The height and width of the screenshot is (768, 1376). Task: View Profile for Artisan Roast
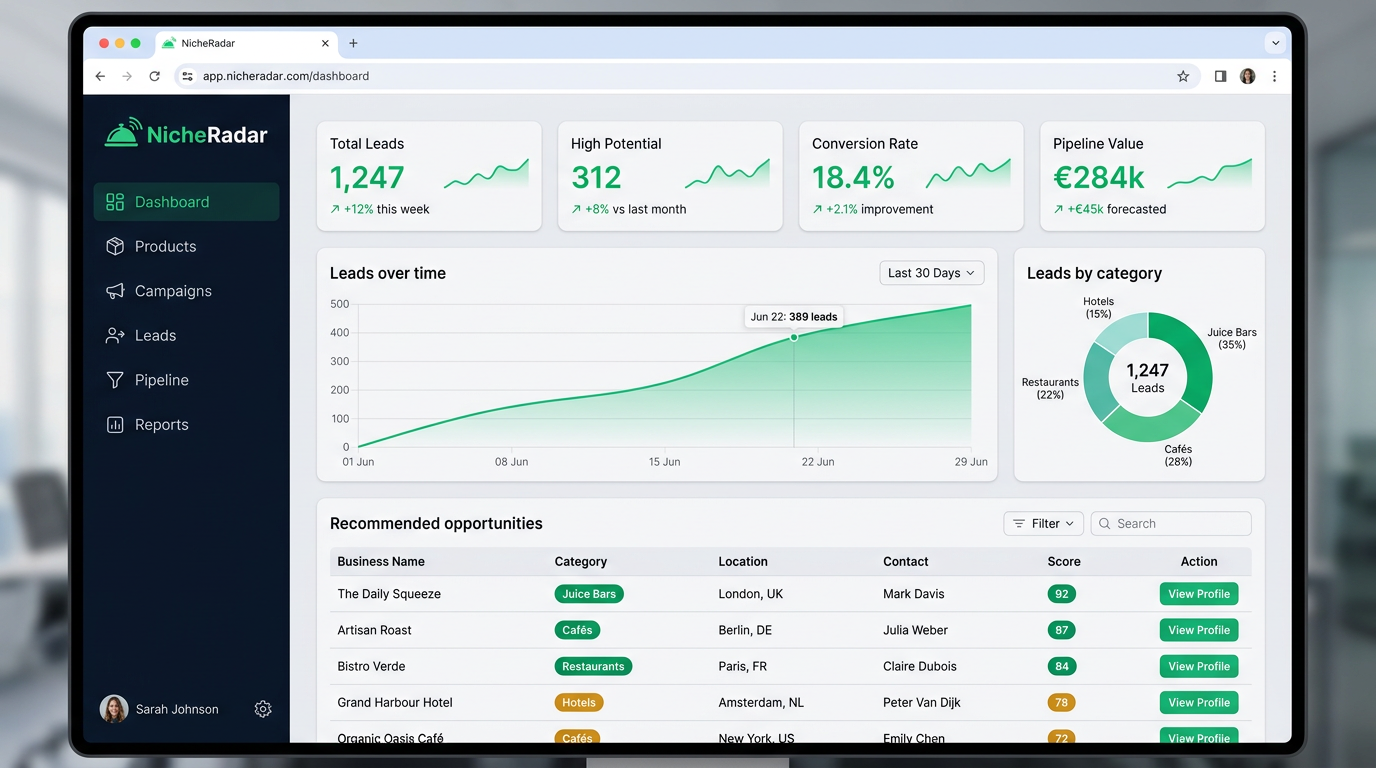click(x=1199, y=630)
